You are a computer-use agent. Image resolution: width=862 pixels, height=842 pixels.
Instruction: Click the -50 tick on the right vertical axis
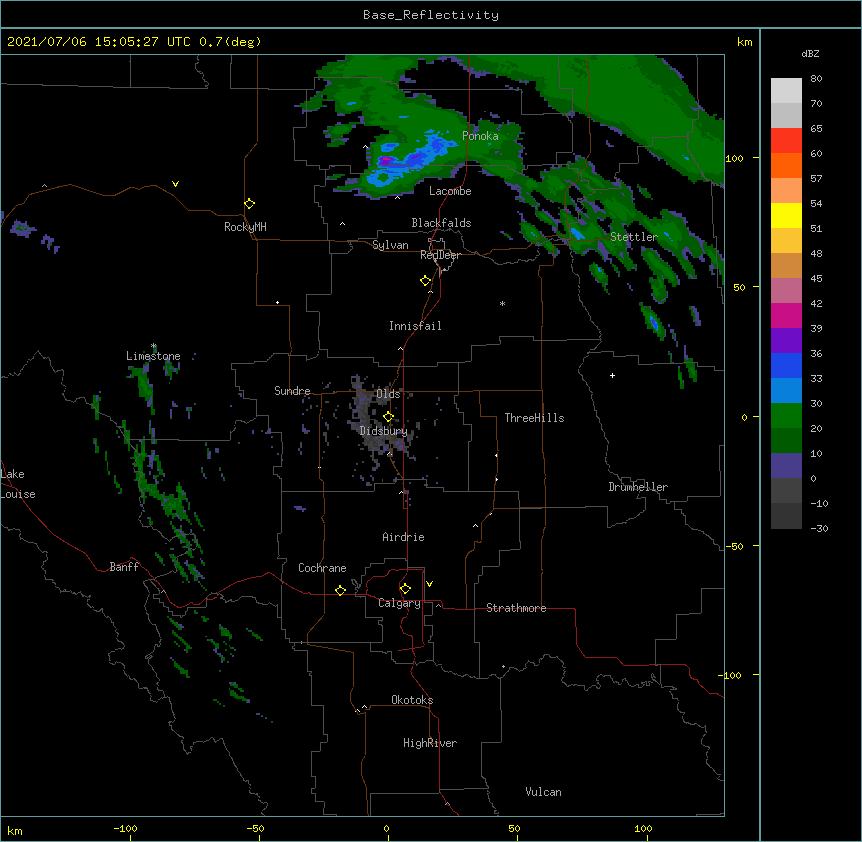734,546
